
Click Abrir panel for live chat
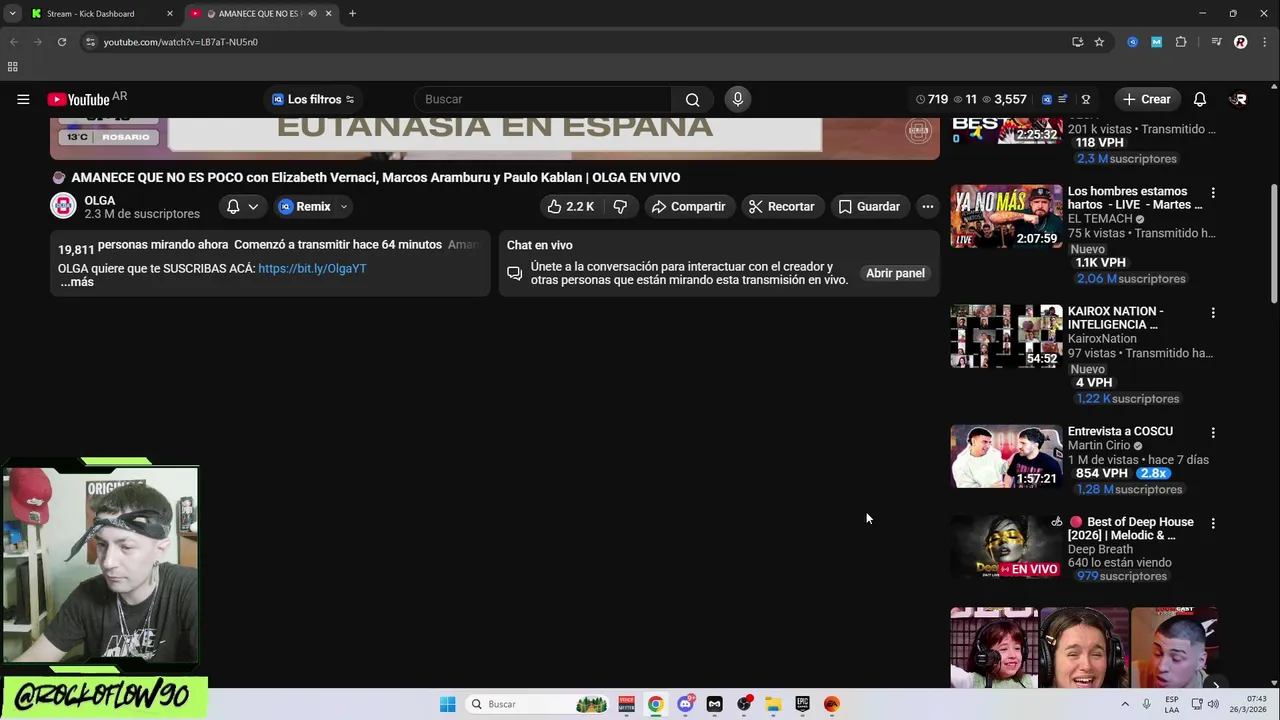[895, 273]
